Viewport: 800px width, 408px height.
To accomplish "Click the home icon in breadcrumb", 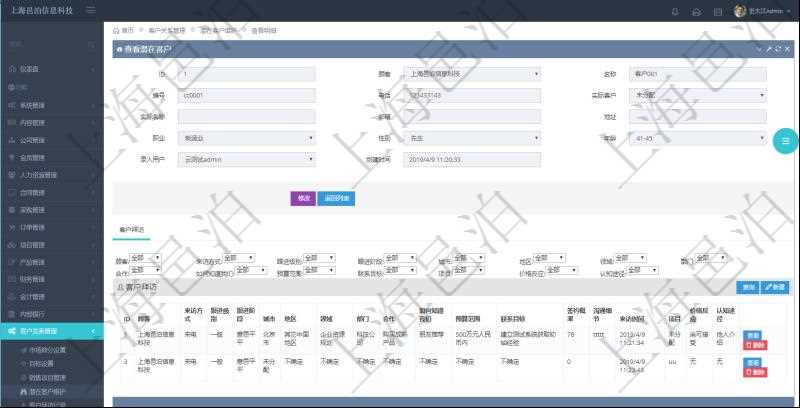I will pyautogui.click(x=117, y=31).
